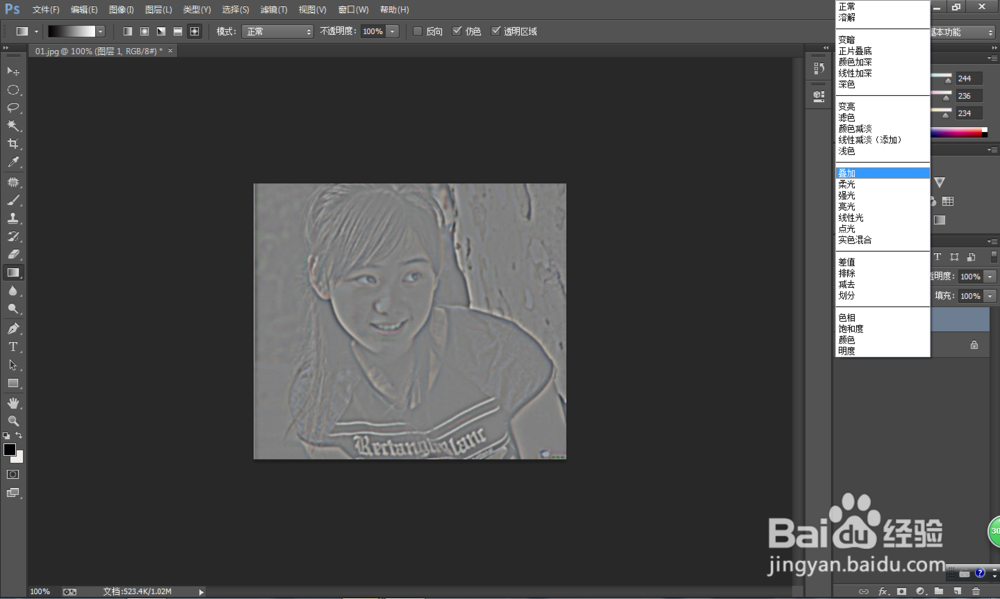
Task: Select the Clone Stamp tool
Action: click(x=13, y=218)
